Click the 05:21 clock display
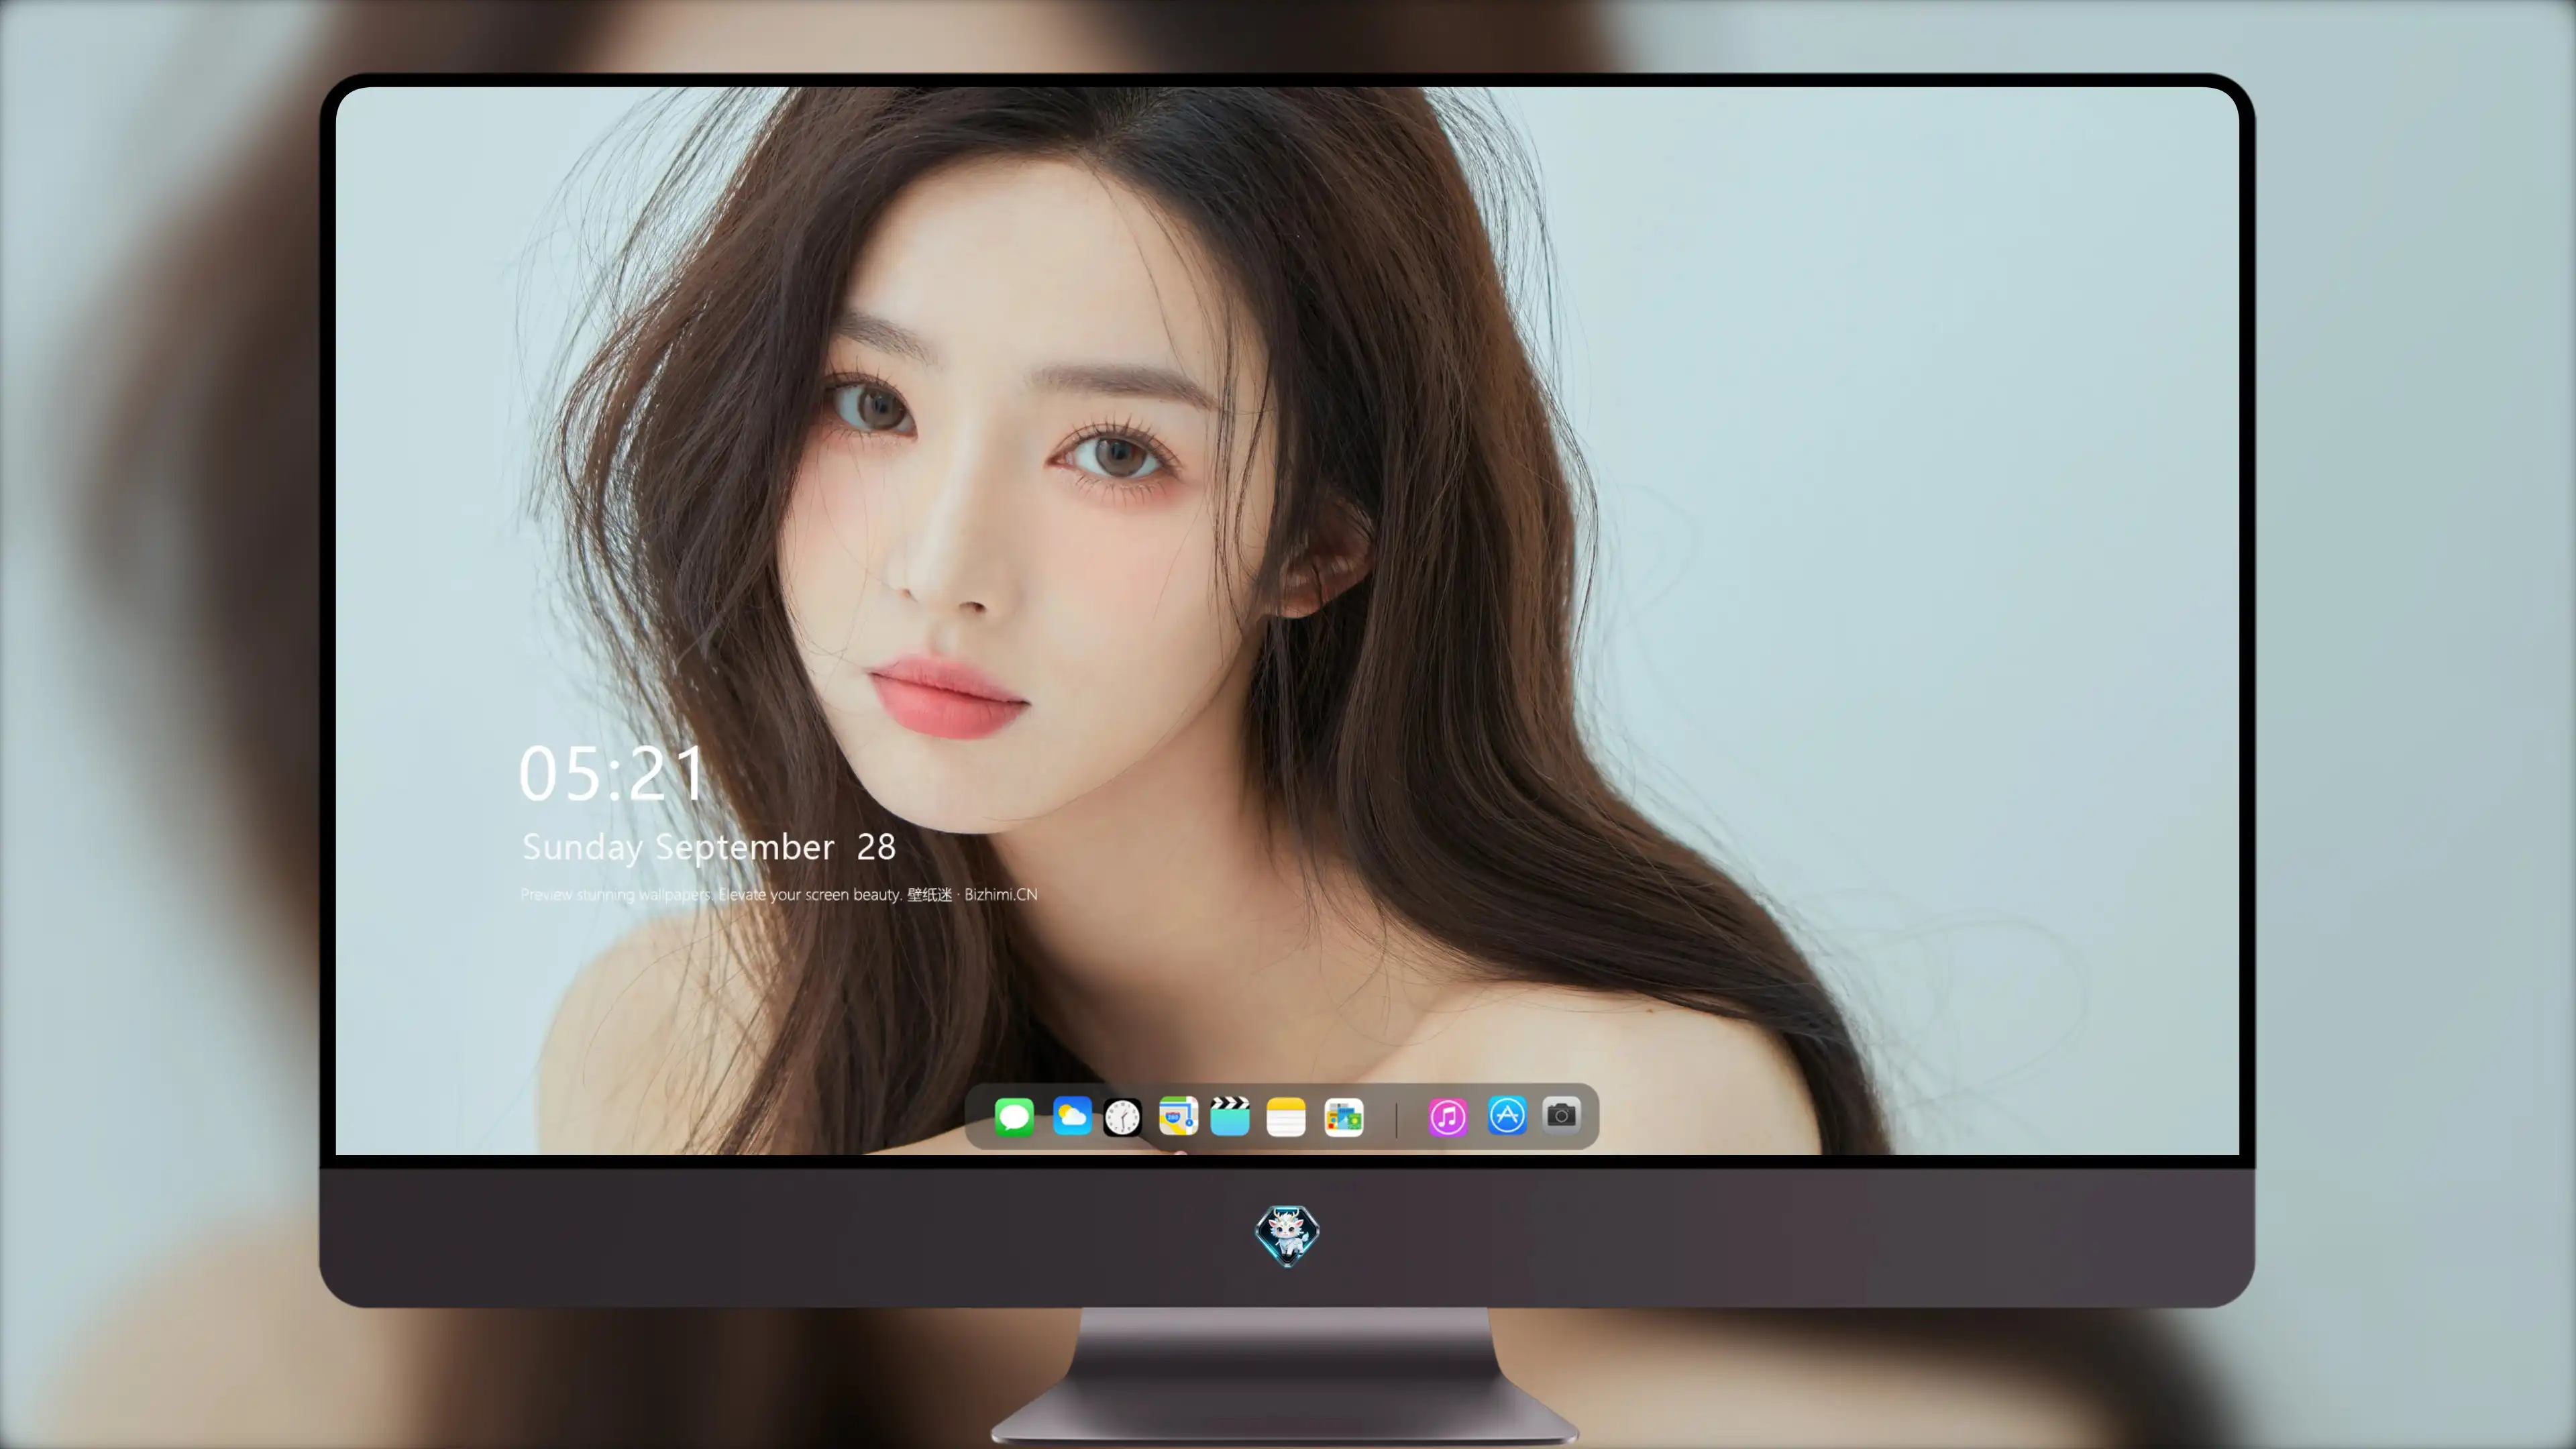This screenshot has width=2576, height=1449. click(612, 773)
